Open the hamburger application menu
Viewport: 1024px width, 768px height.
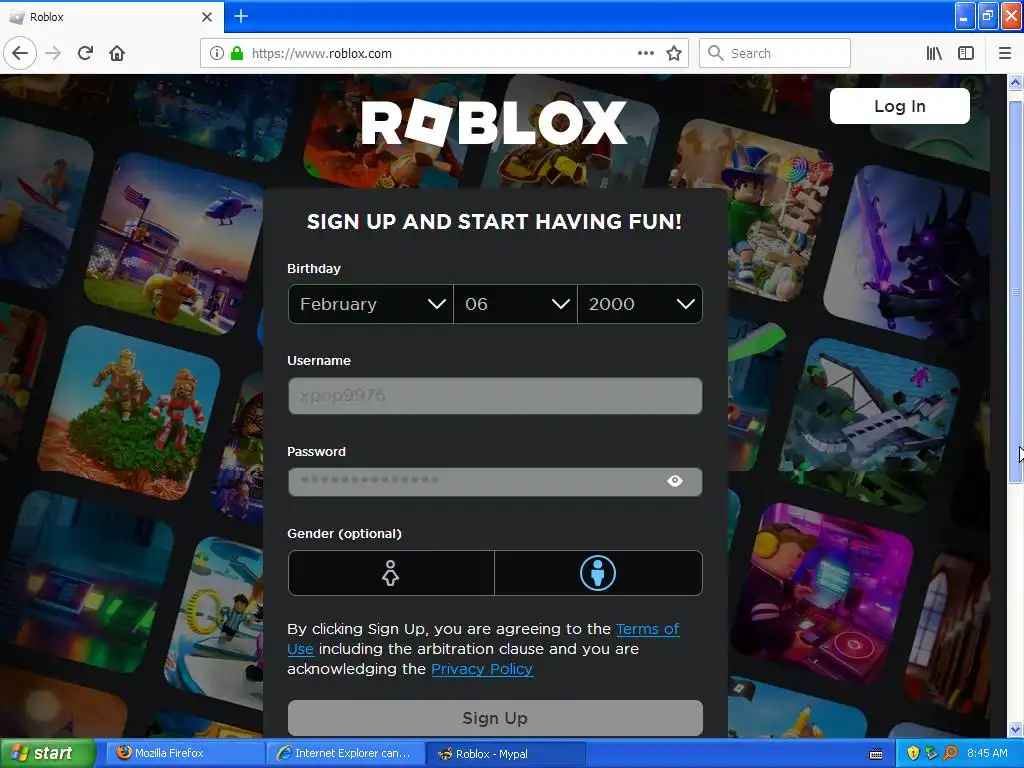tap(1005, 53)
